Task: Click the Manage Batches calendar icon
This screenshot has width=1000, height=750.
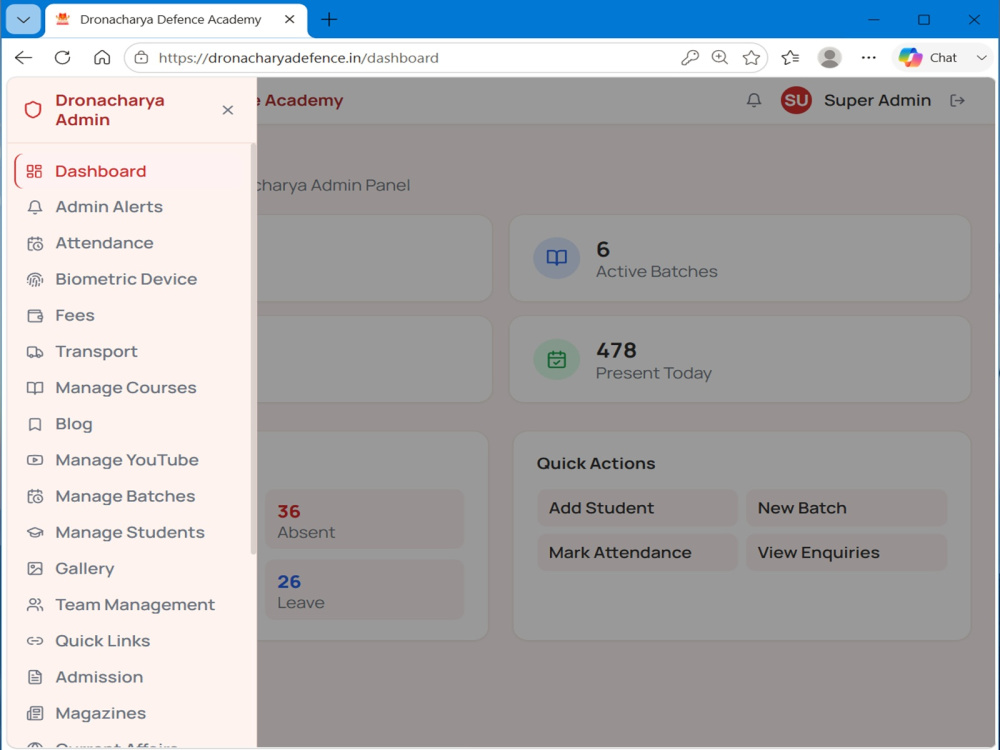Action: 34,496
